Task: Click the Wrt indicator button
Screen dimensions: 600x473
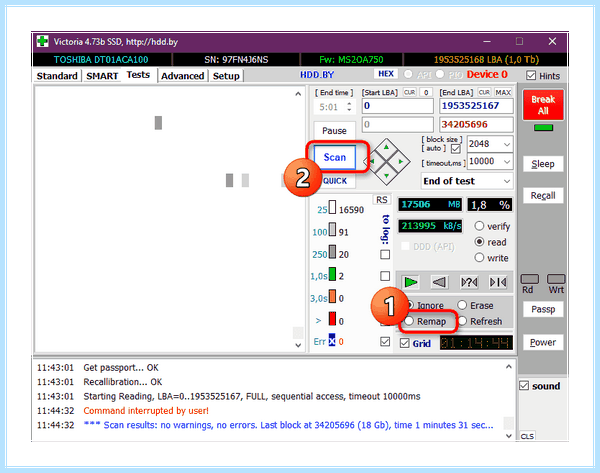Action: click(x=556, y=279)
